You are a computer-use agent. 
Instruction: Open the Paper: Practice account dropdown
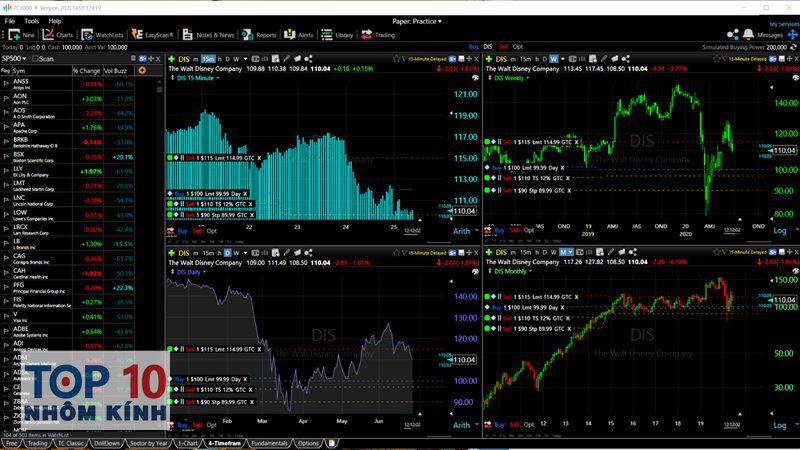417,21
